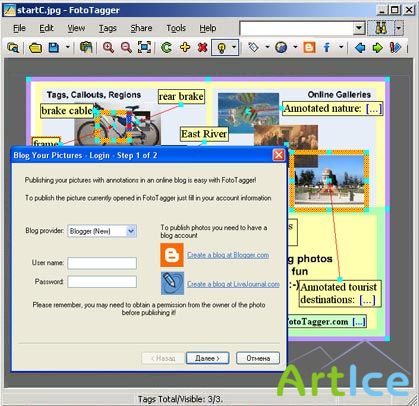
Task: Open the Help menu
Action: 208,28
